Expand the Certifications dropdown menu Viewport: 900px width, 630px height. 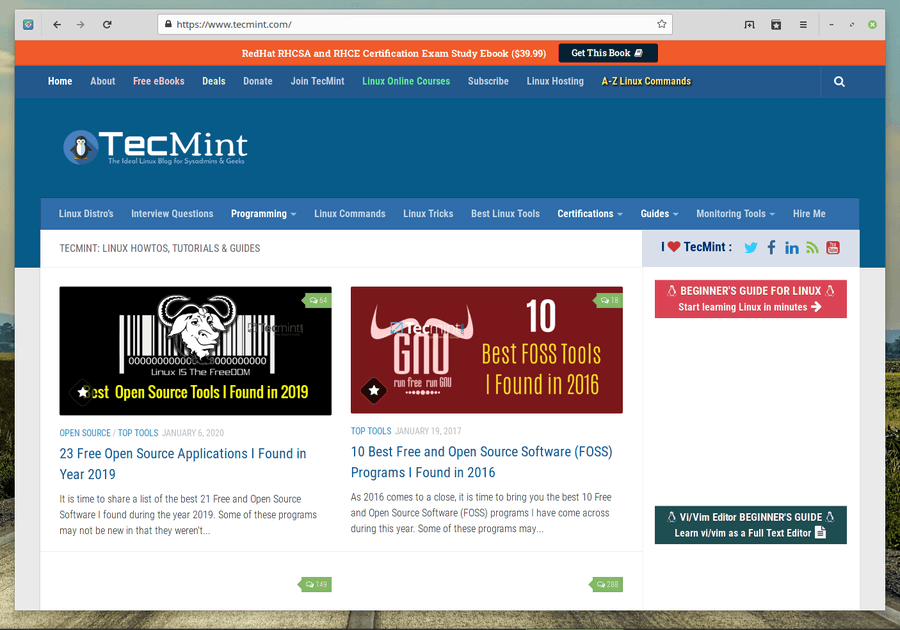[x=590, y=213]
